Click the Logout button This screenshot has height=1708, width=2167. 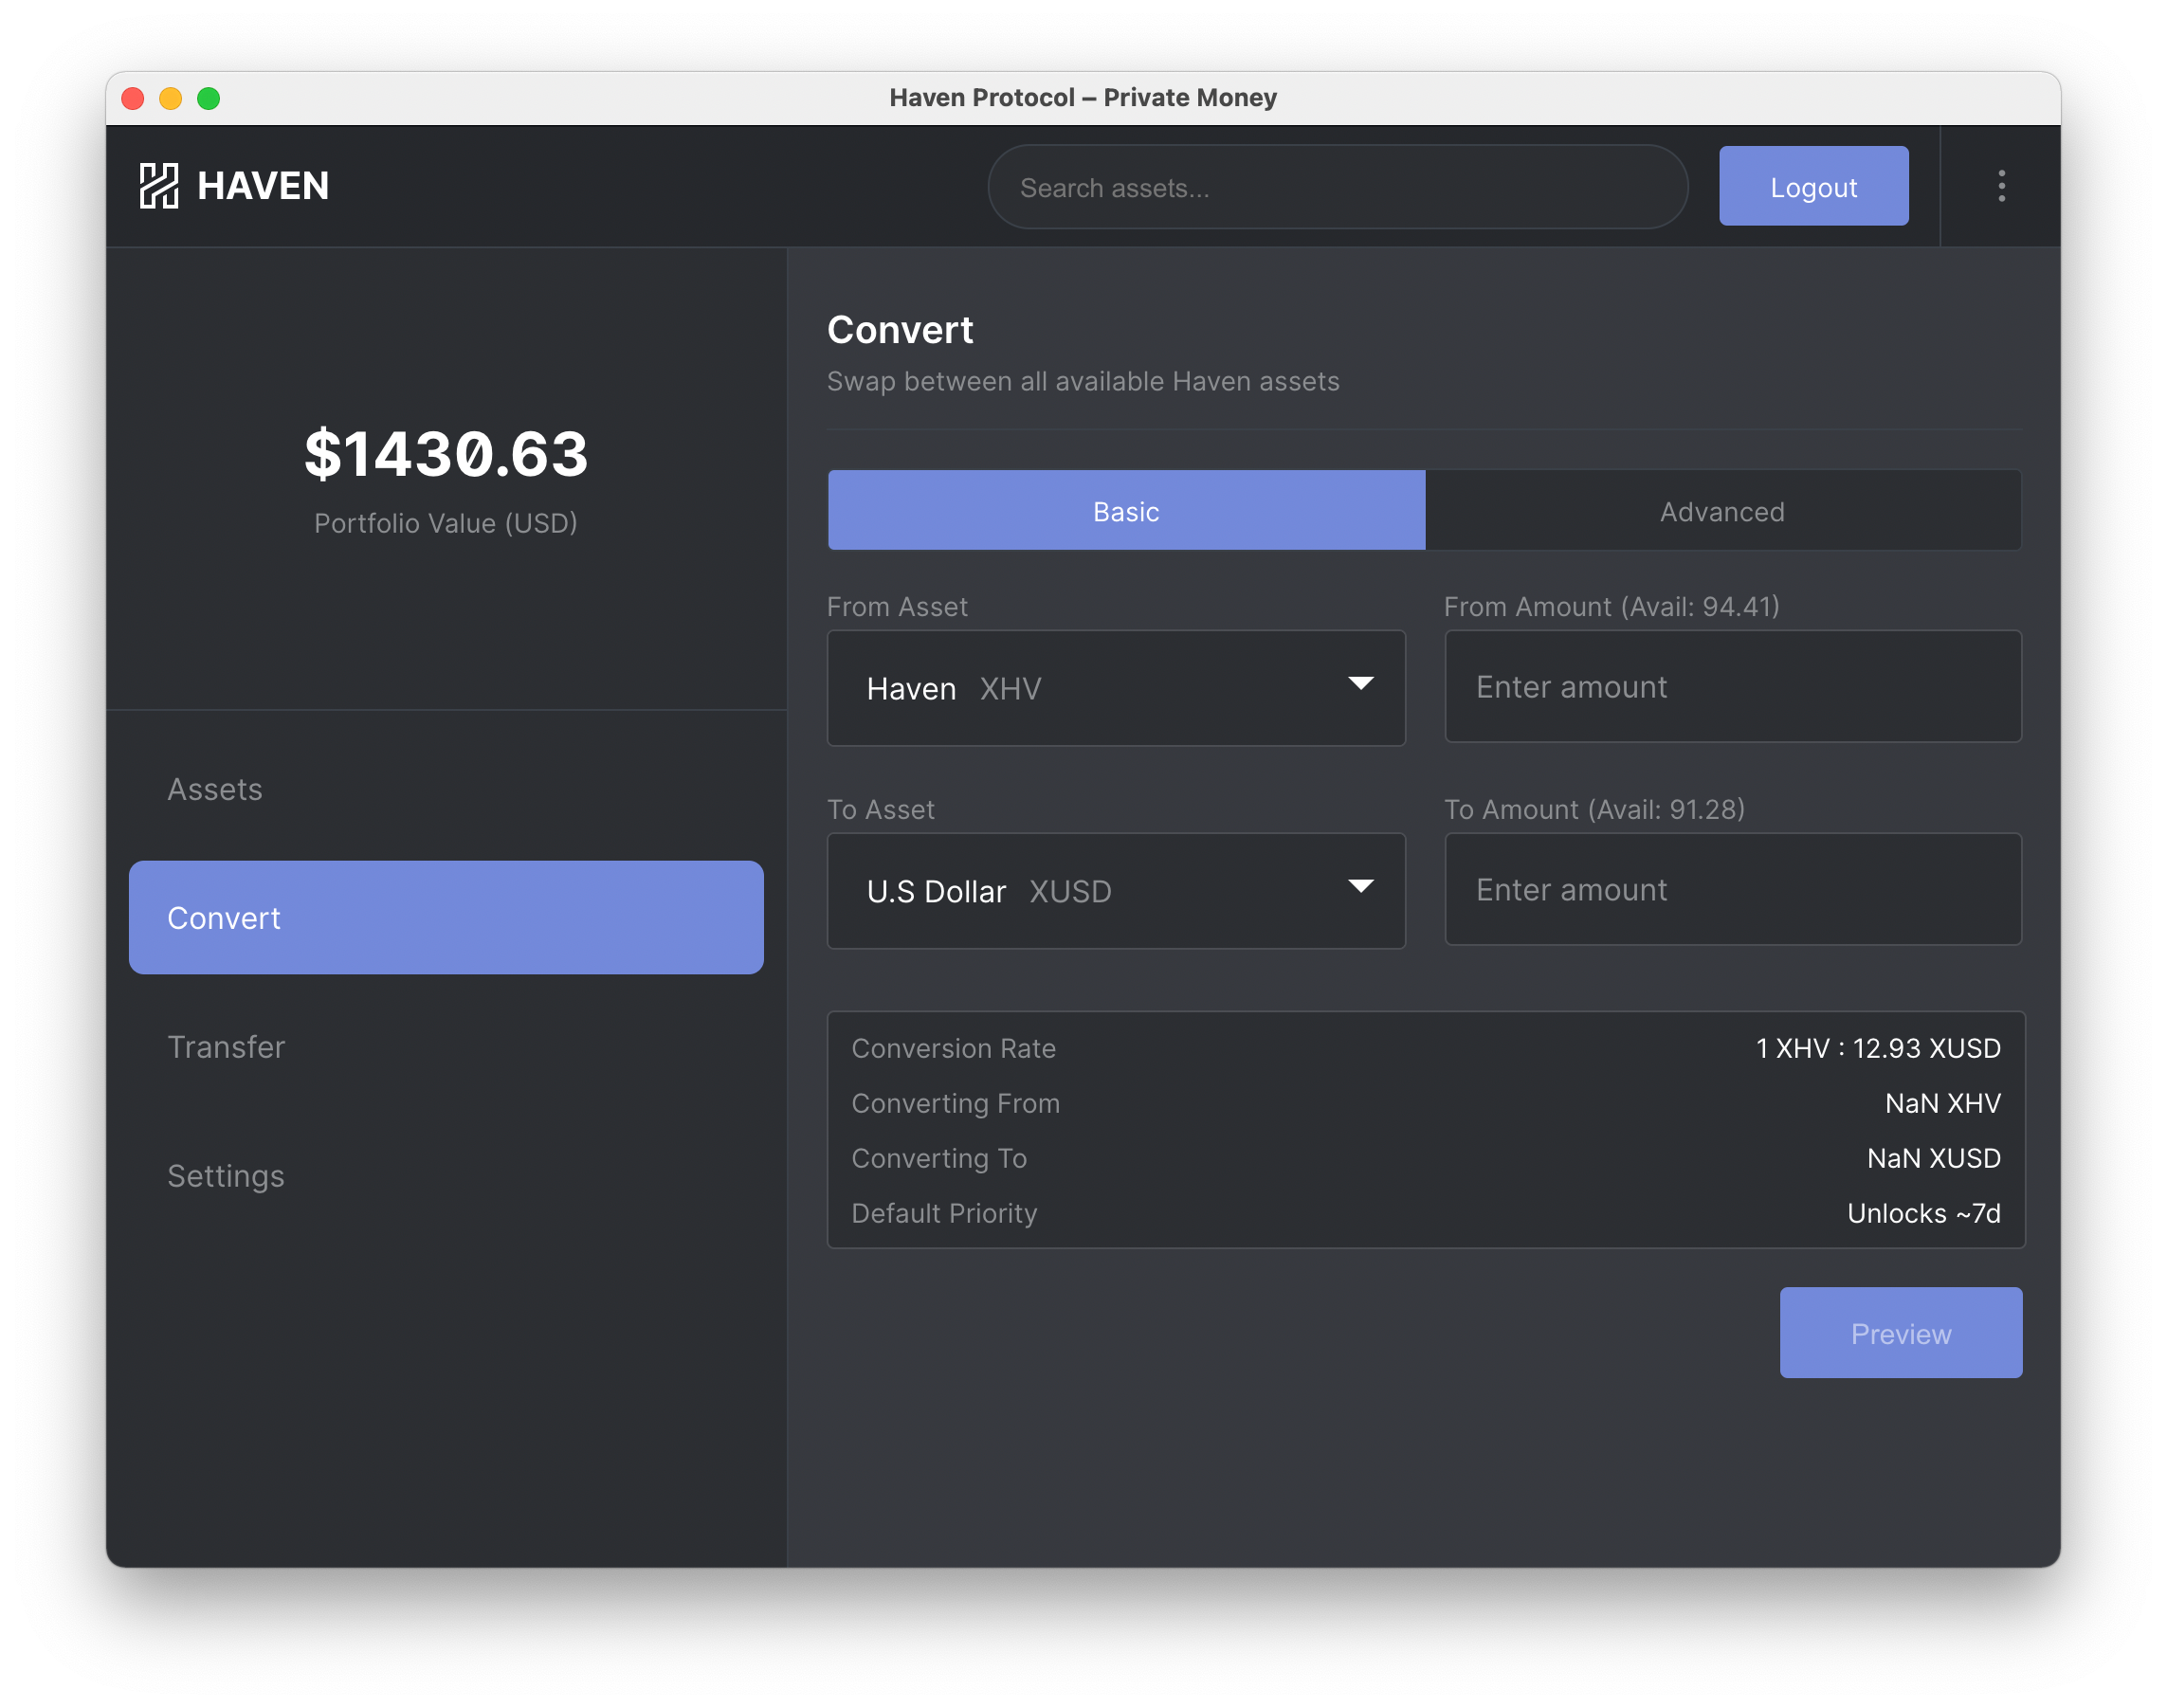coord(1813,187)
